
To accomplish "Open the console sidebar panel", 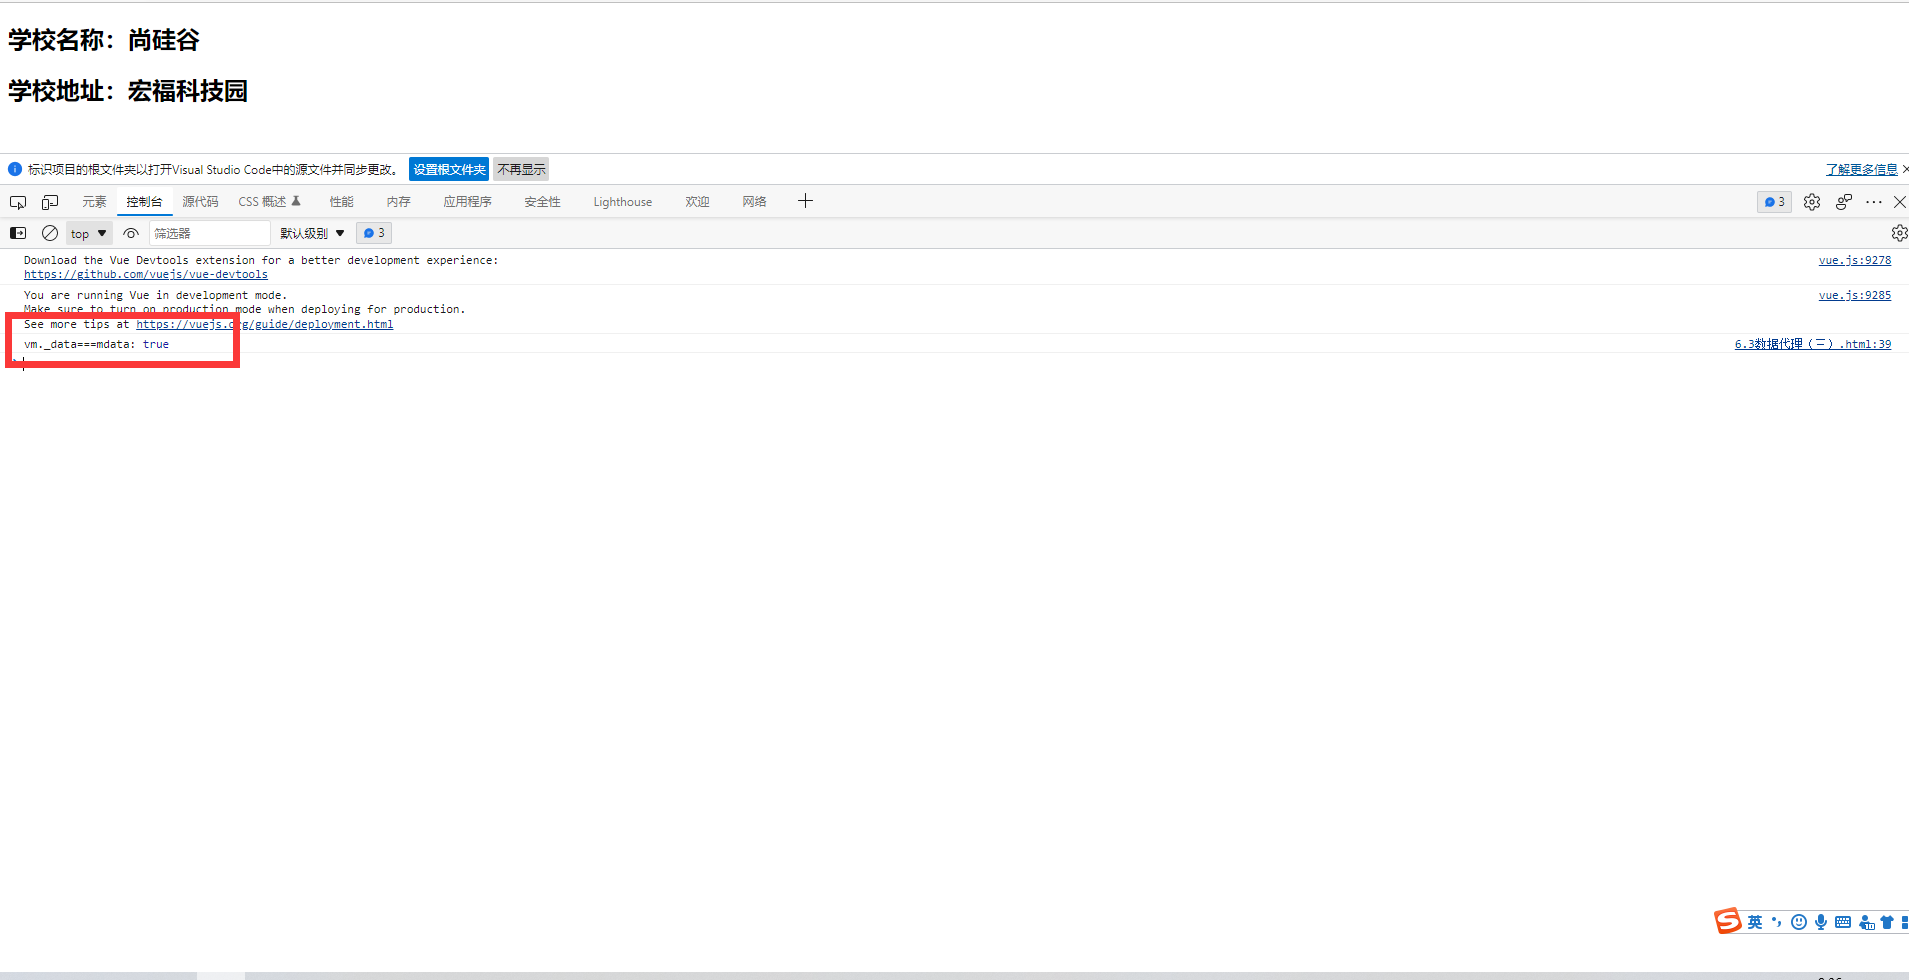I will click(x=18, y=232).
